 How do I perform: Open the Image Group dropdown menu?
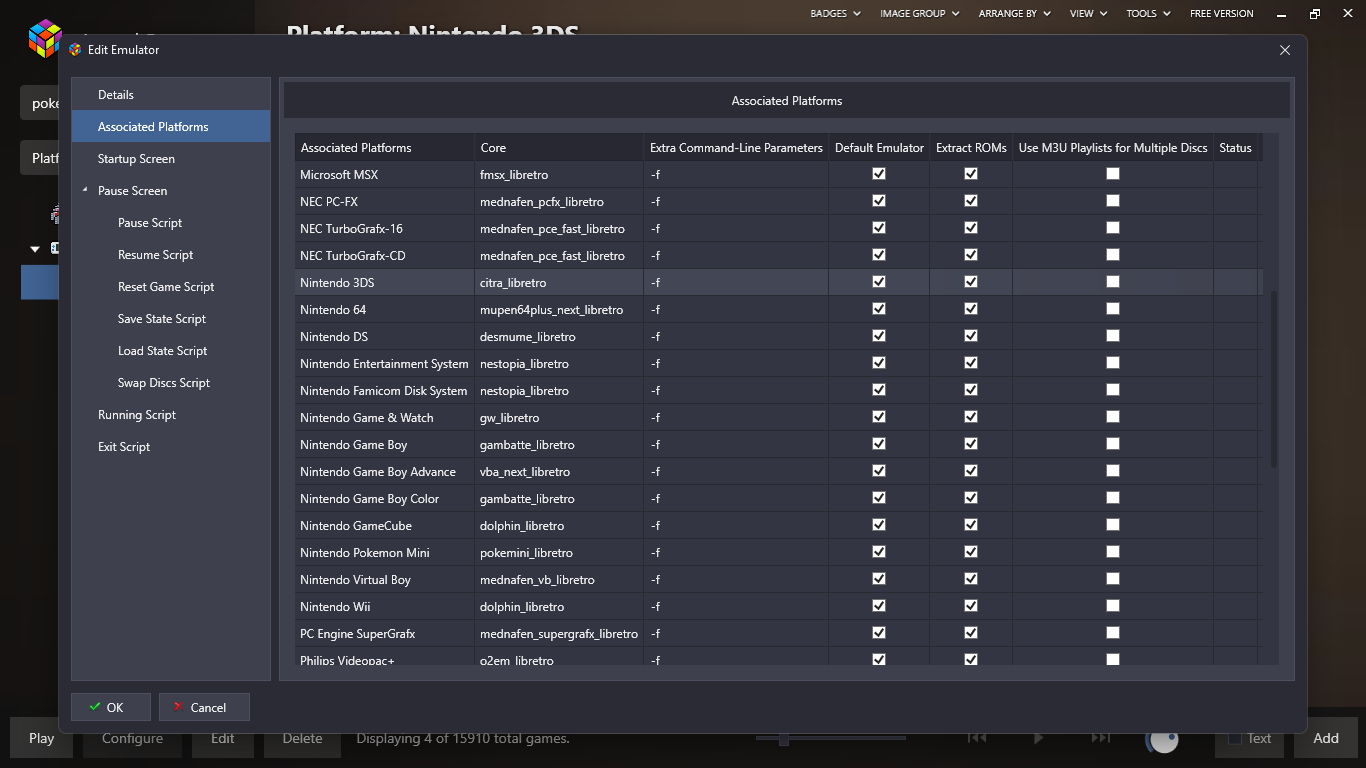[919, 13]
